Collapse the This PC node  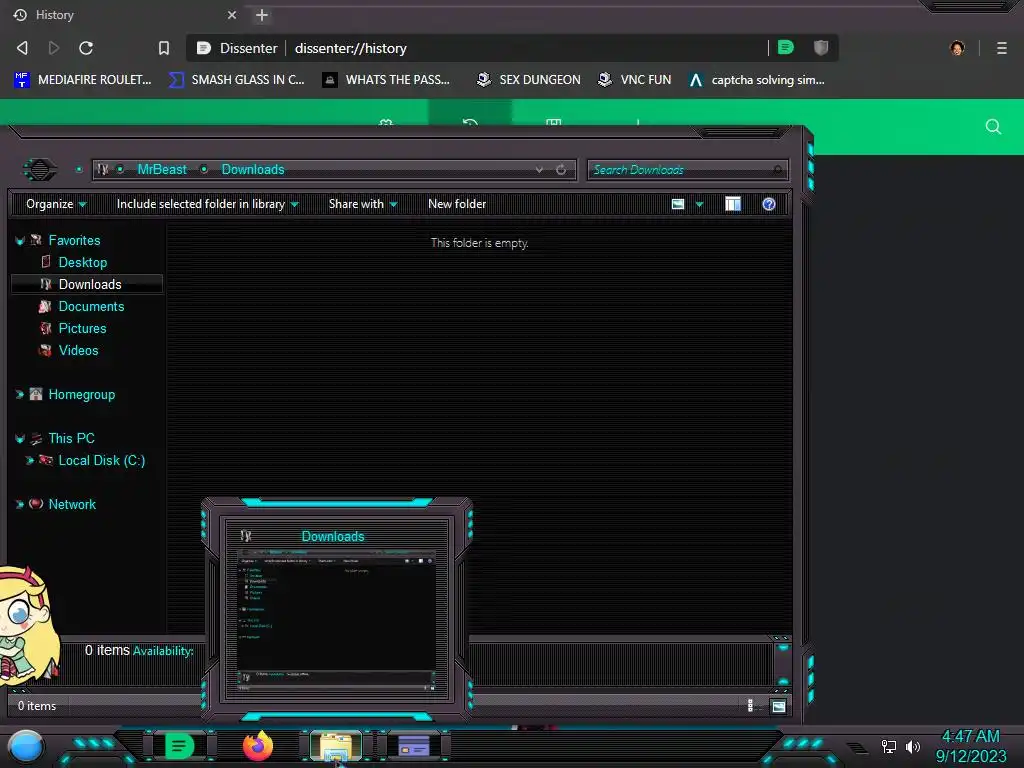point(20,439)
